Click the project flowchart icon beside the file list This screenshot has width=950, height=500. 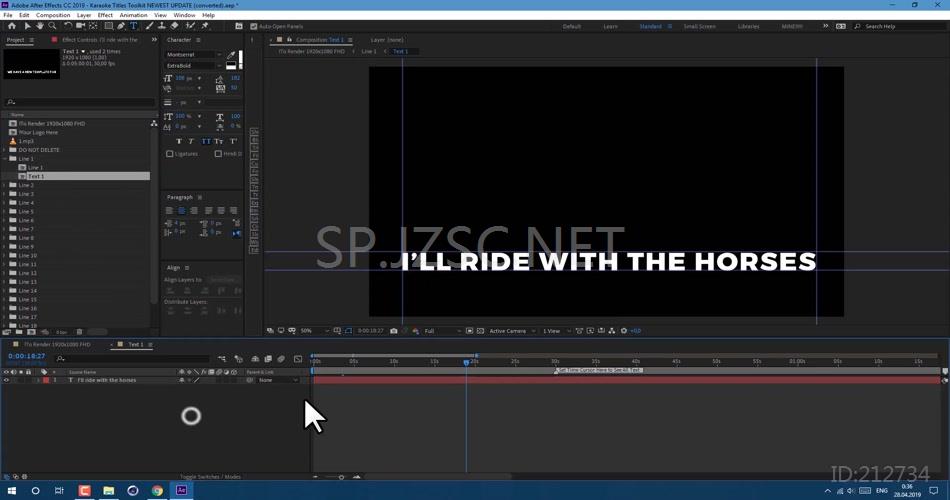(x=154, y=124)
